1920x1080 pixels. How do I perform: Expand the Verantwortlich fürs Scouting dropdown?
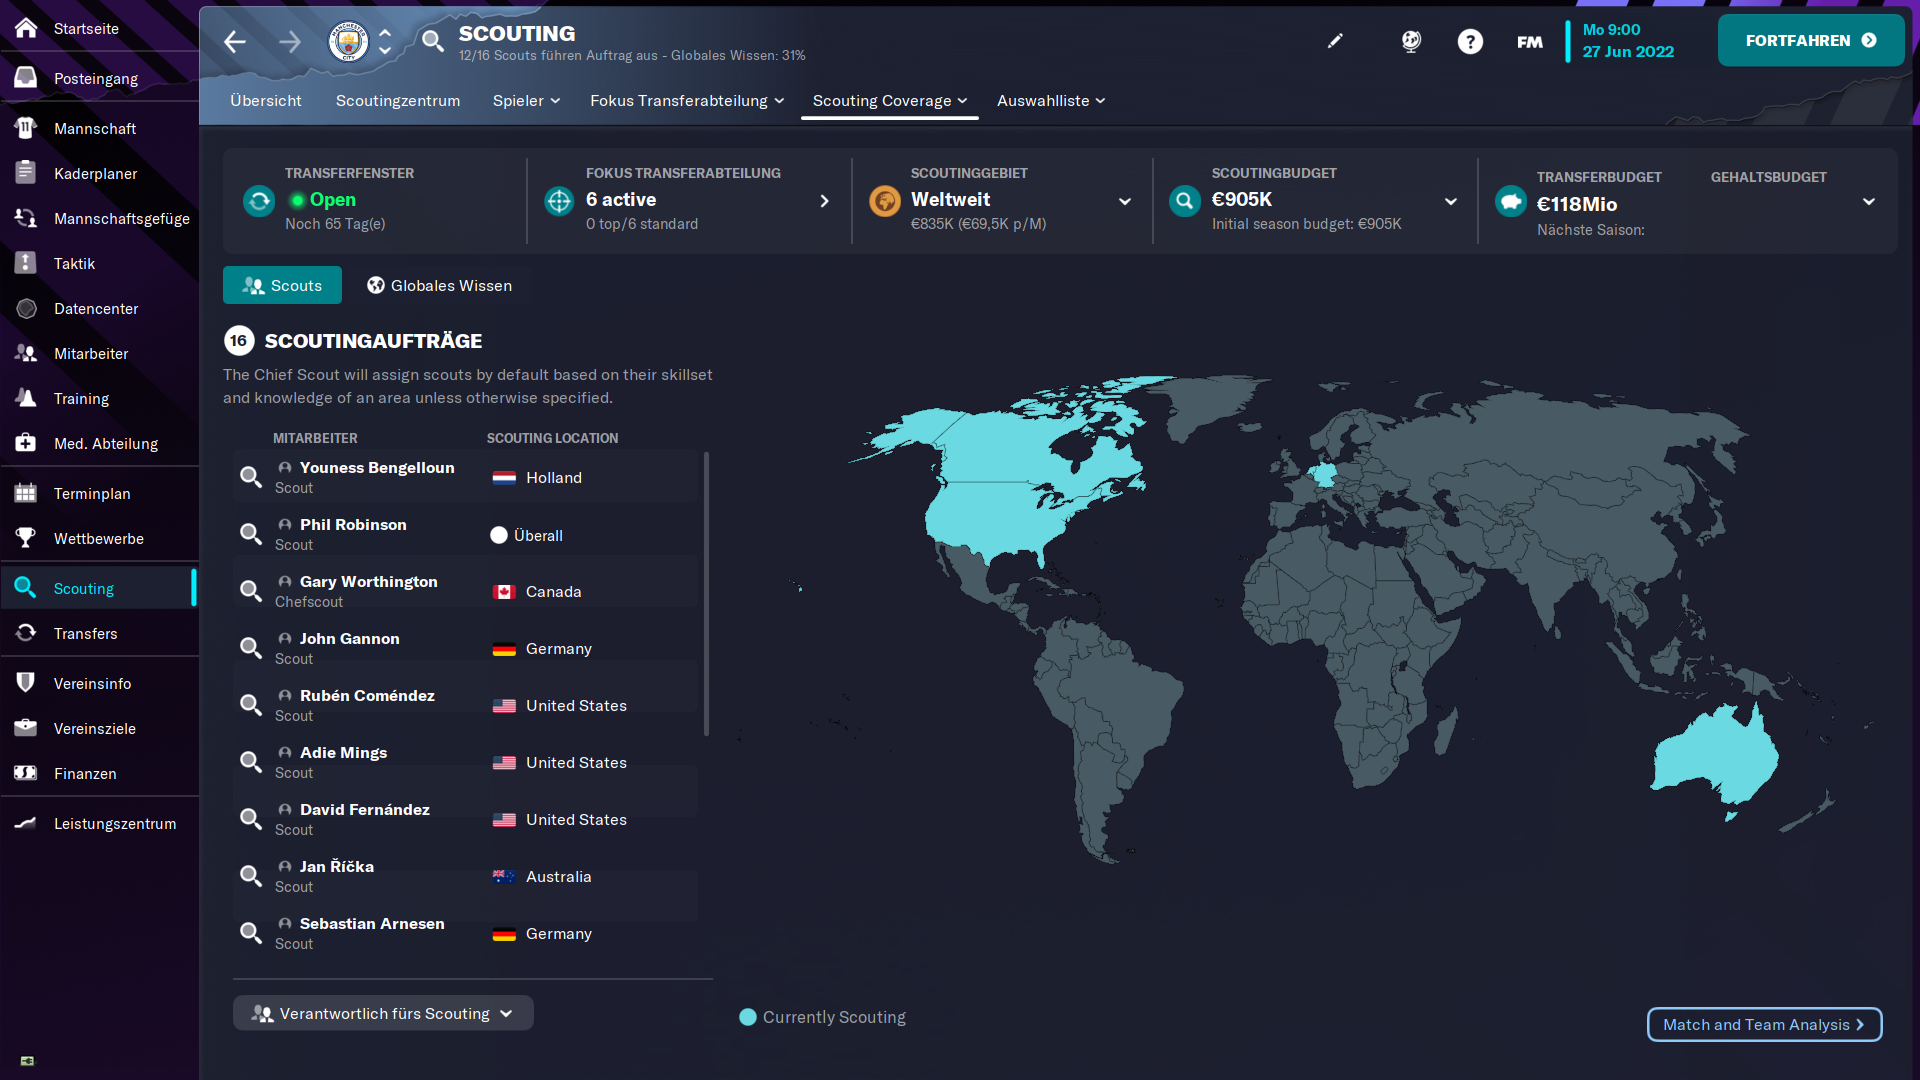(382, 1013)
